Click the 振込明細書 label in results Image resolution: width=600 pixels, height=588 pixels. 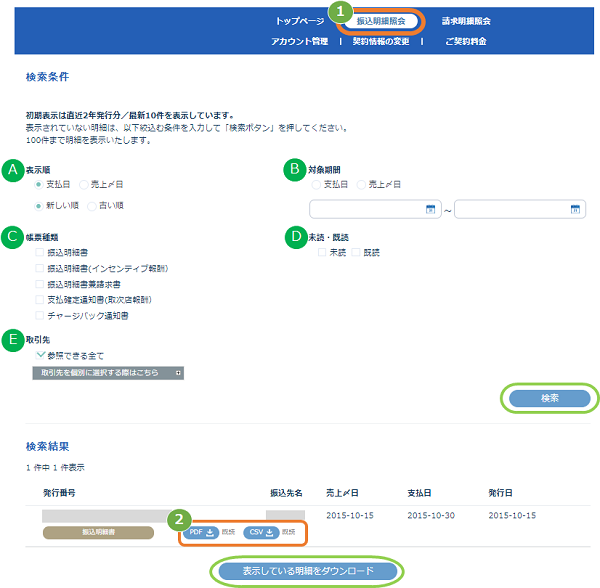click(x=98, y=532)
